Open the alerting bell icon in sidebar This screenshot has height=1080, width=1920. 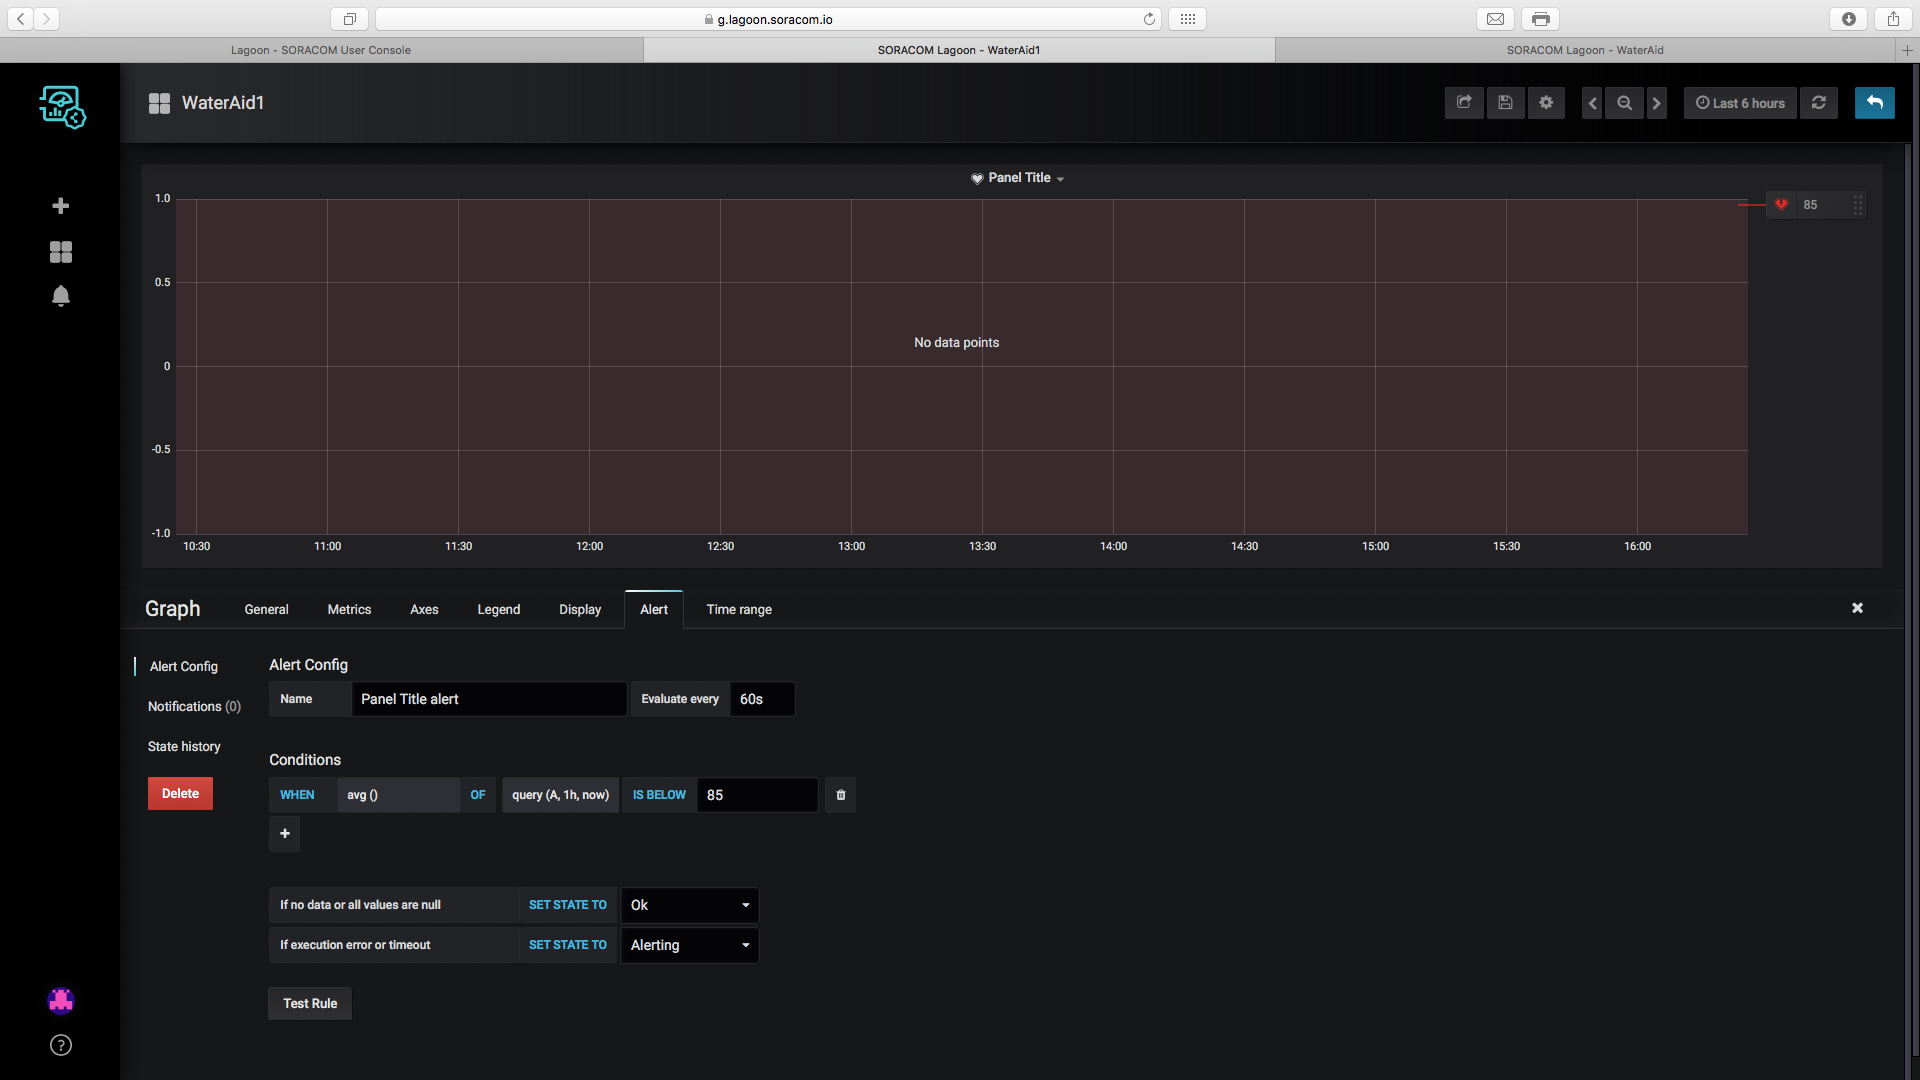pyautogui.click(x=61, y=296)
